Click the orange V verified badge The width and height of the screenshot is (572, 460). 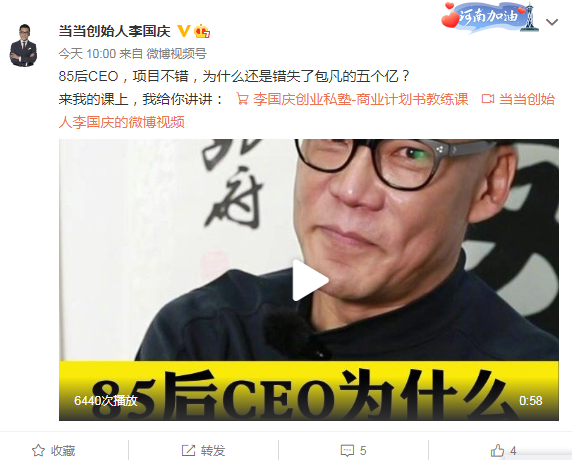[x=184, y=31]
